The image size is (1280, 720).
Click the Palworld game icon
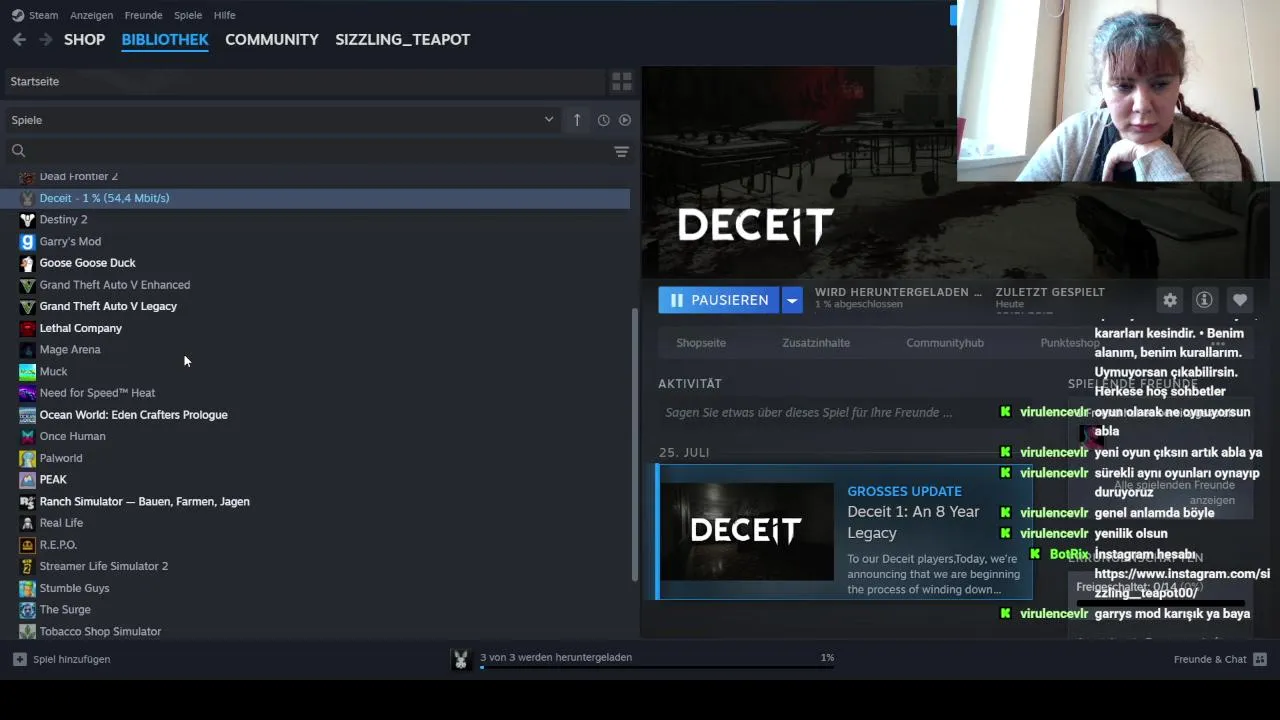(x=27, y=458)
